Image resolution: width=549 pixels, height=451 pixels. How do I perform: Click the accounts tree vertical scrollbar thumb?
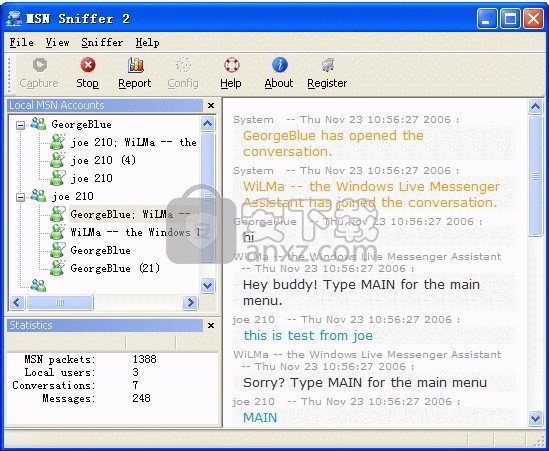(x=207, y=197)
